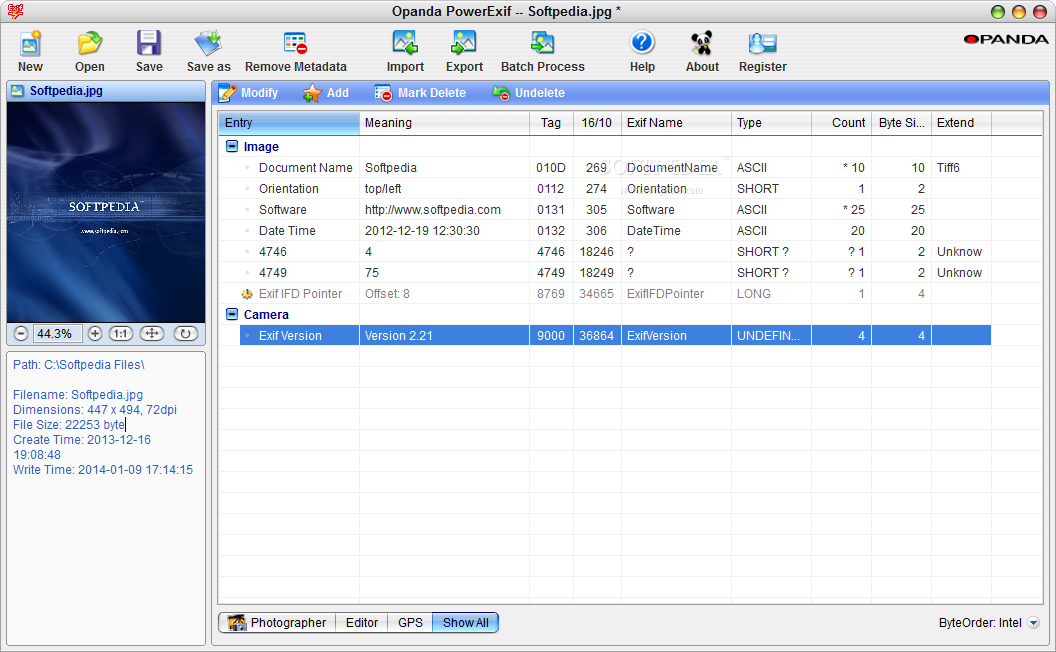The image size is (1056, 652).
Task: Click the Export toolbar icon
Action: 464,43
